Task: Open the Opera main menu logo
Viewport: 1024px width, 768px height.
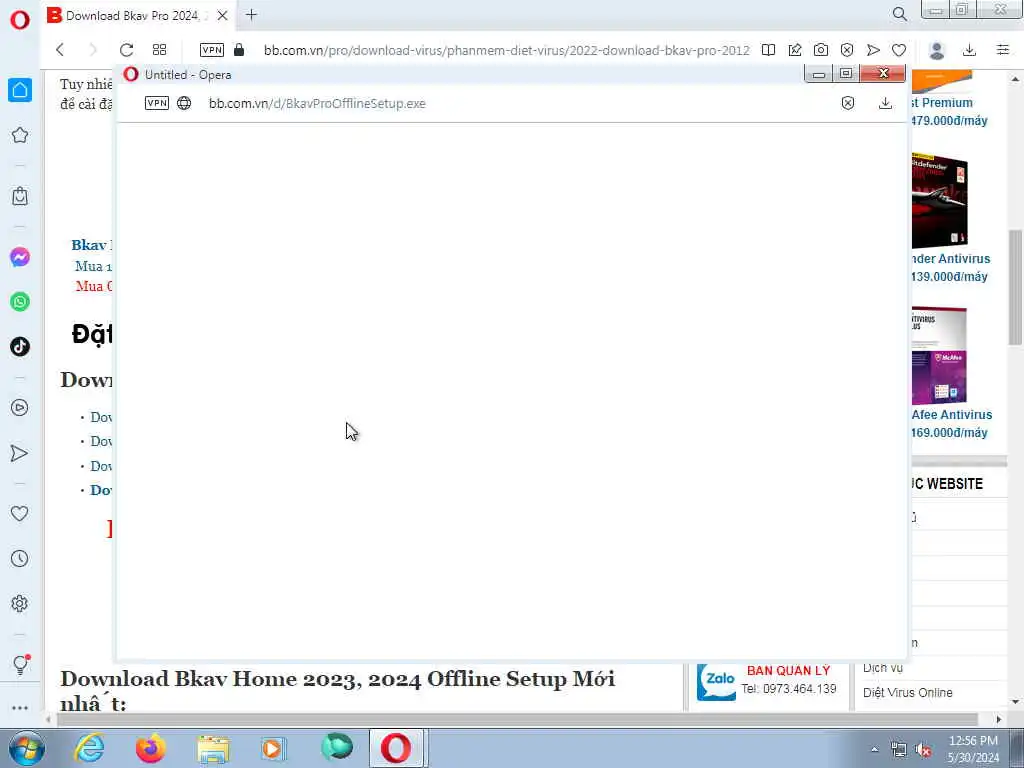Action: point(20,20)
